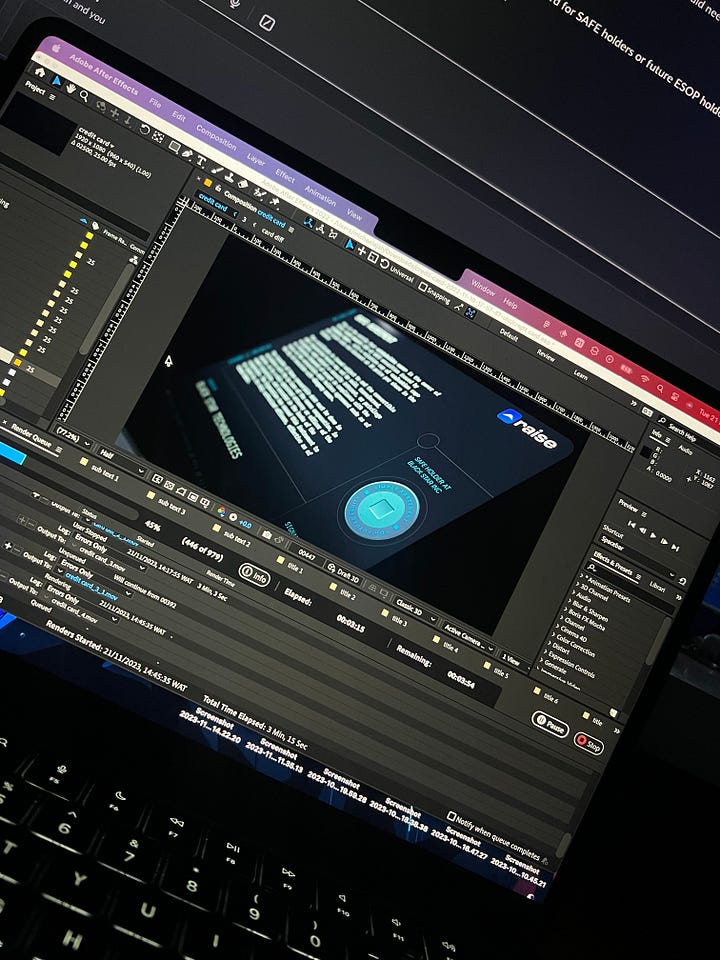
Task: Select the Puppet Pin tool
Action: (275, 202)
